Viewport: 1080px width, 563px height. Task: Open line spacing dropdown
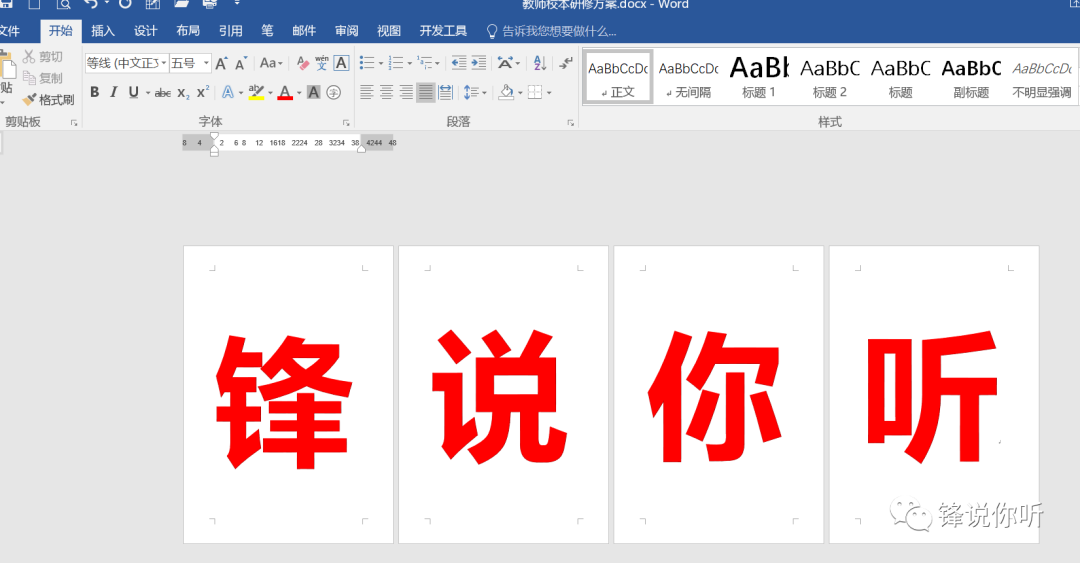click(475, 92)
